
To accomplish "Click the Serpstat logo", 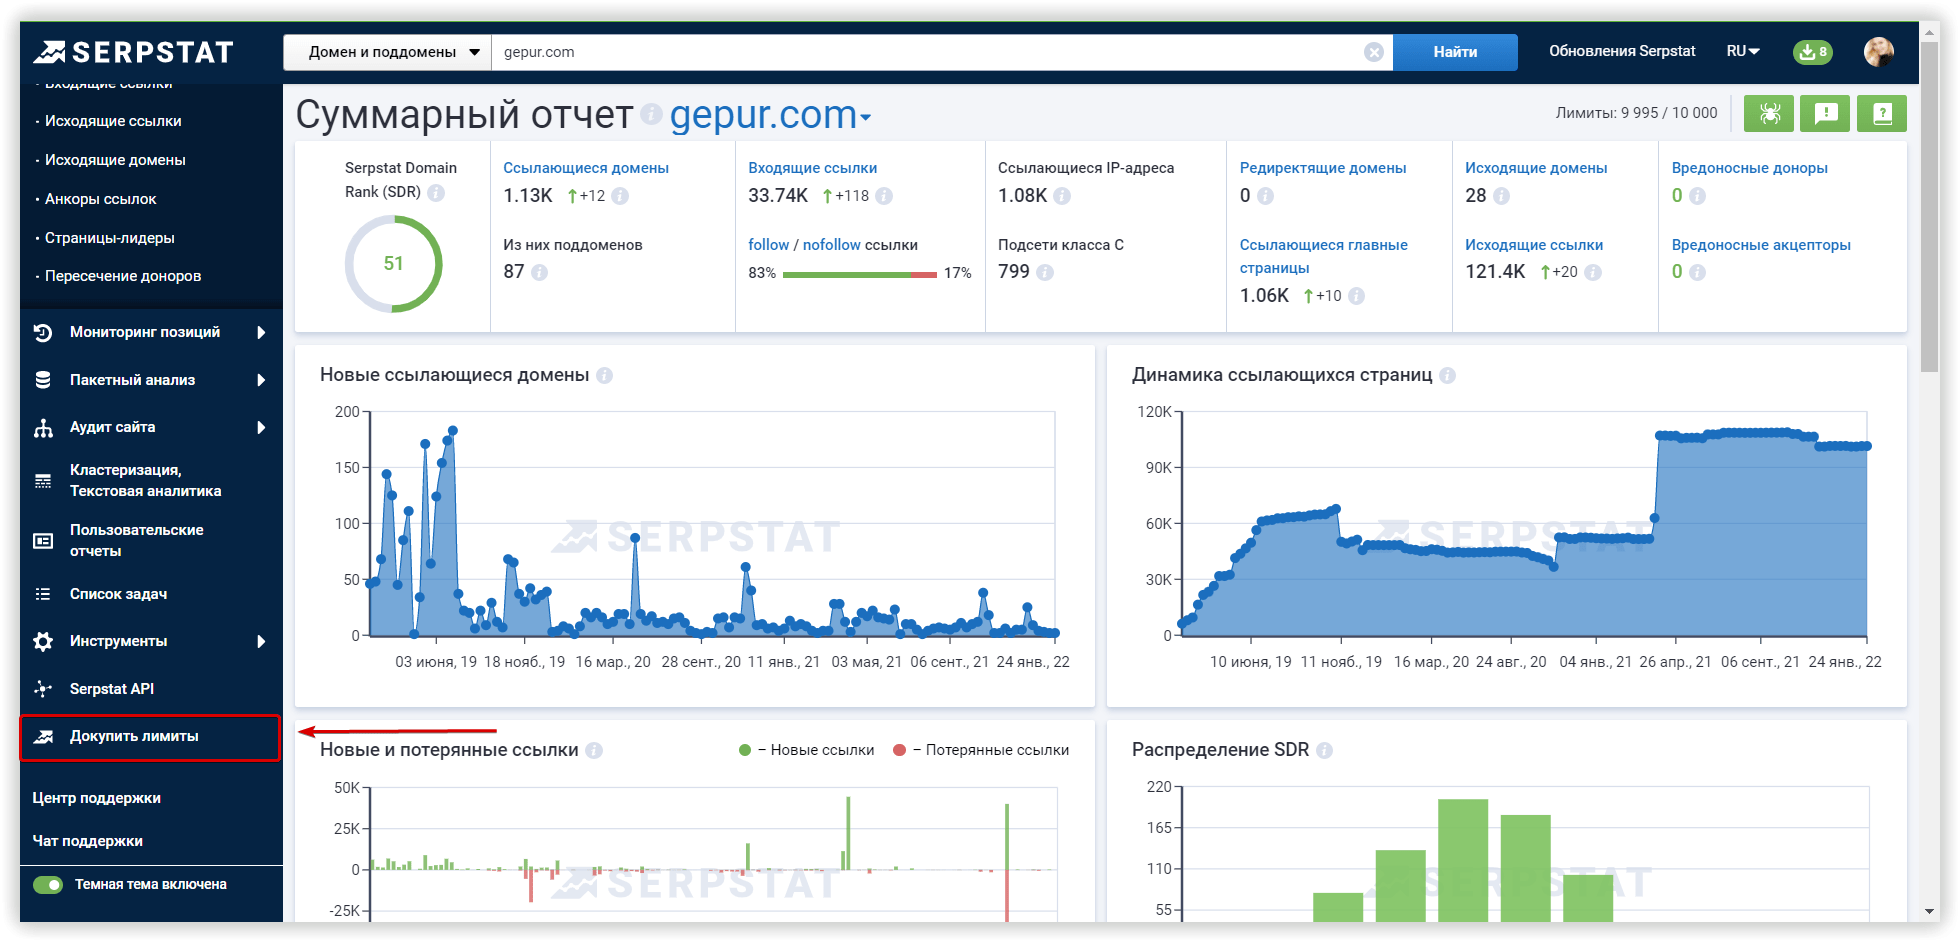I will coord(133,52).
